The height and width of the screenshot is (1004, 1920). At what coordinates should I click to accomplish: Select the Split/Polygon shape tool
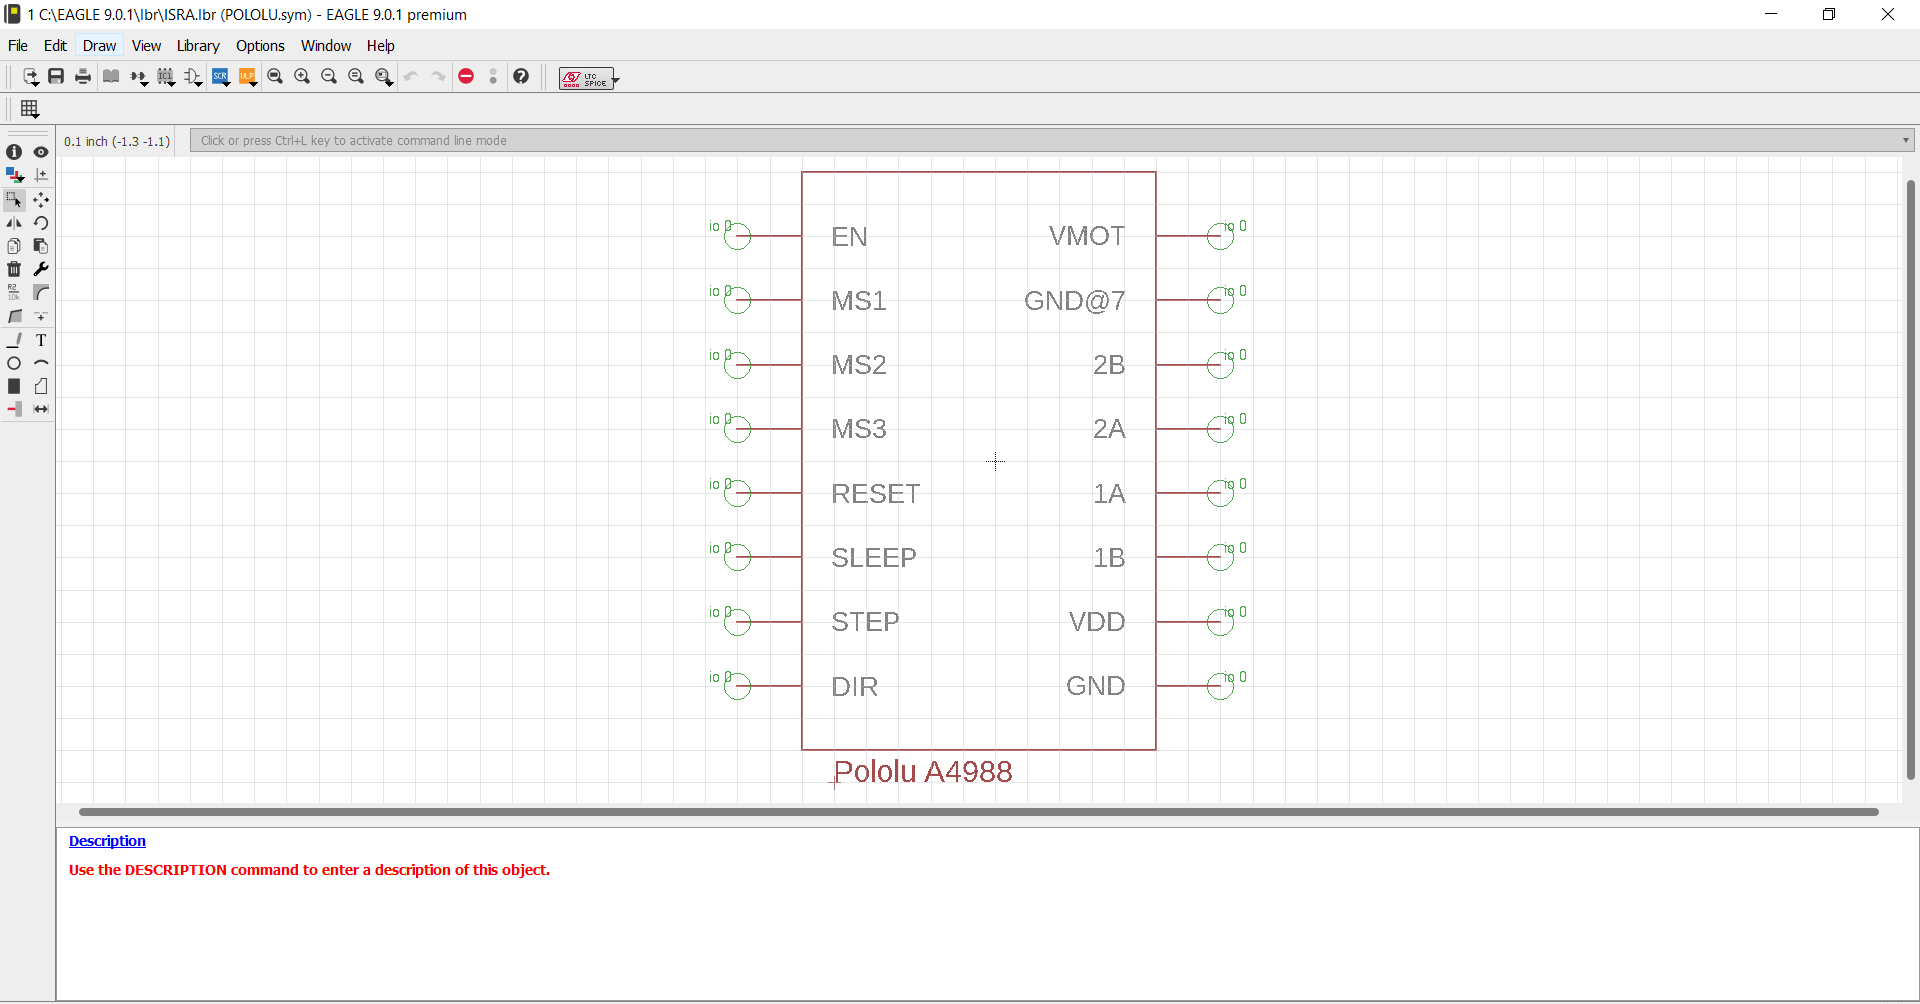(x=14, y=316)
